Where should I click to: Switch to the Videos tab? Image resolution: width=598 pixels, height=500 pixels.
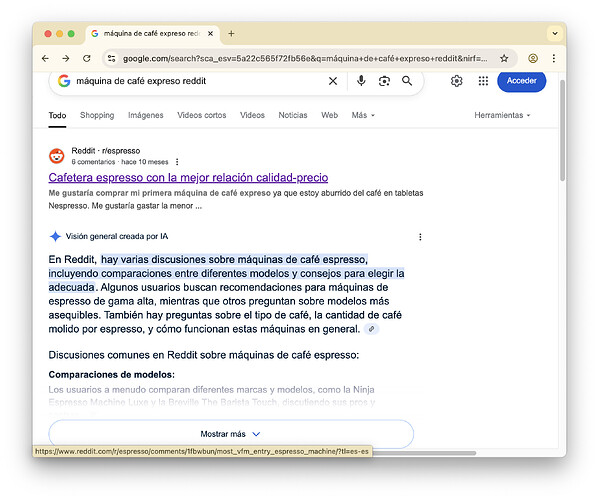(x=252, y=115)
